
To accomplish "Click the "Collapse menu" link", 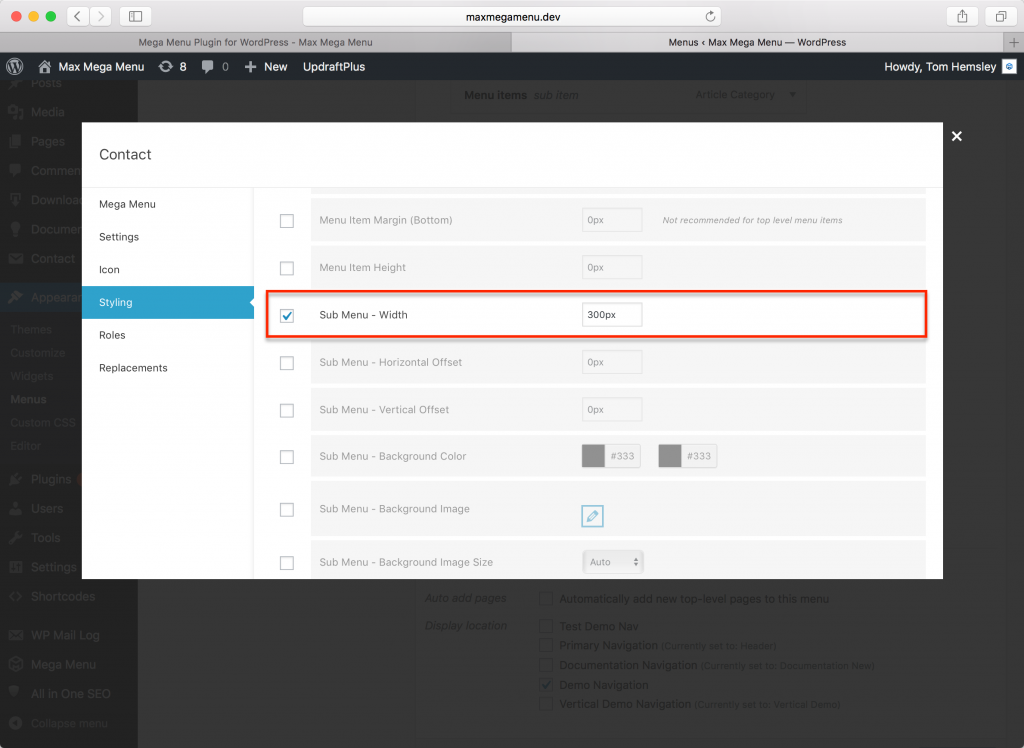I will [60, 723].
